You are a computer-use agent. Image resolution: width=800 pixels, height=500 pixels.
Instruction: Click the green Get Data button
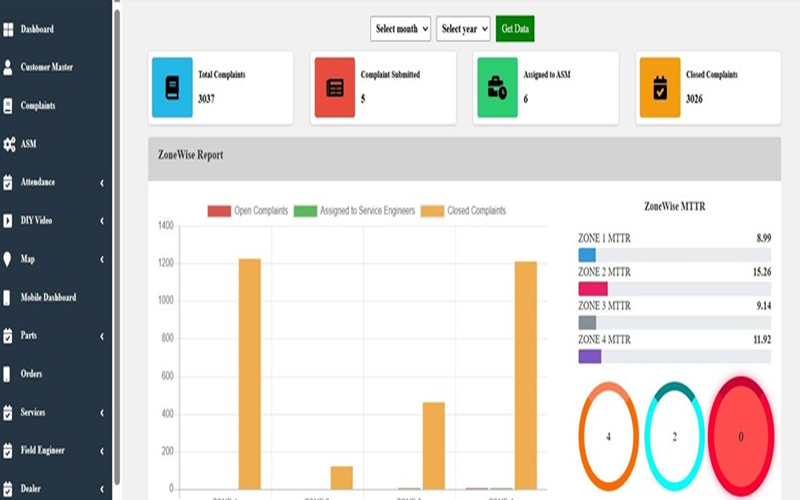(x=515, y=29)
